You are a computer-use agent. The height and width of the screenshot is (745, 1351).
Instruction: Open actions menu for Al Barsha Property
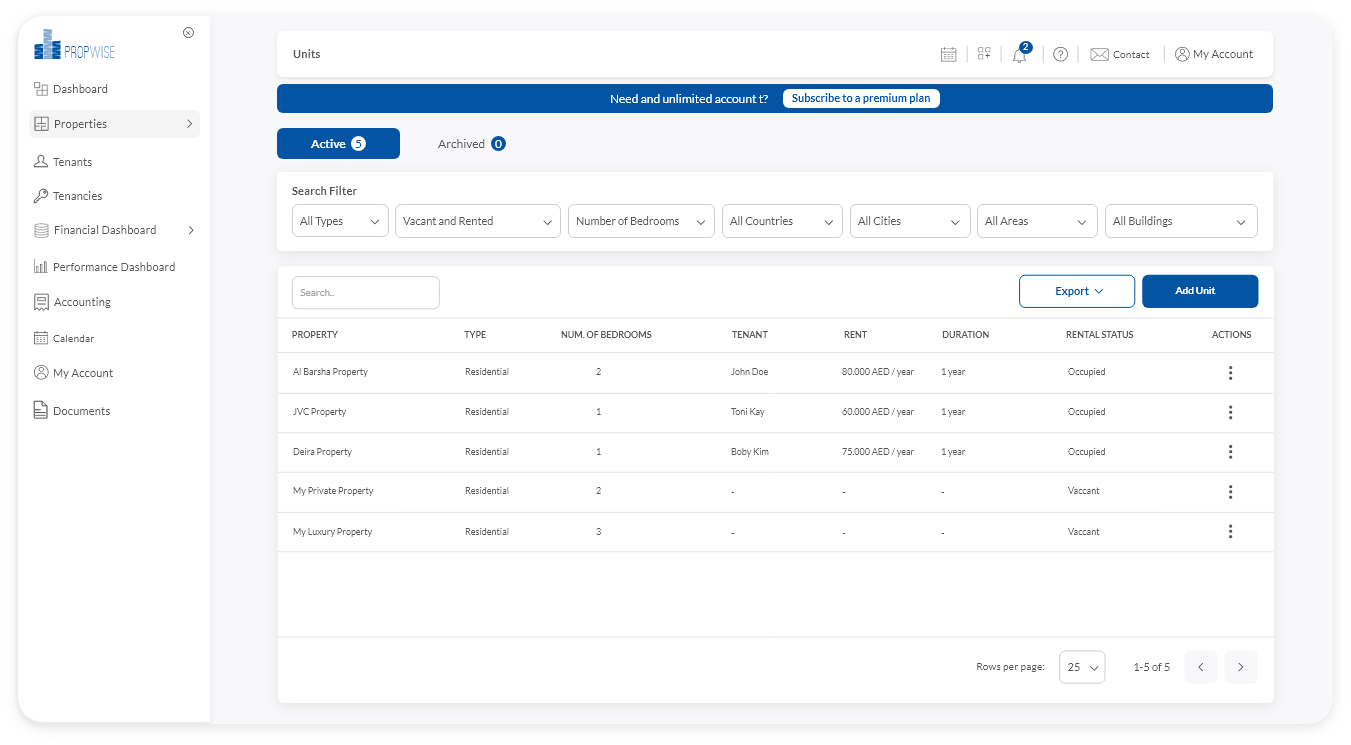[1230, 372]
